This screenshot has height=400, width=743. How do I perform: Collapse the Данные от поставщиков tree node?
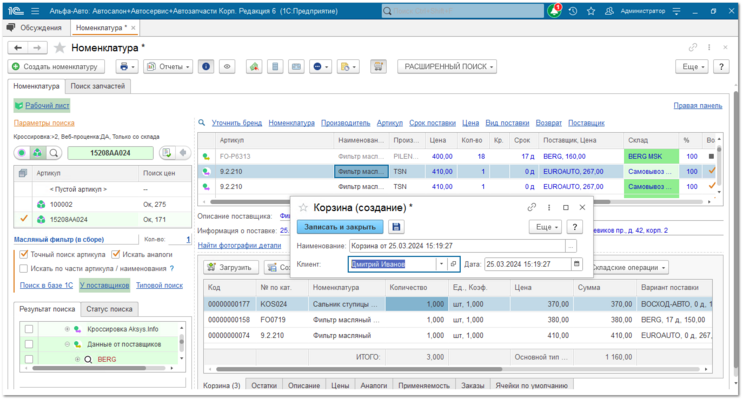pos(67,344)
